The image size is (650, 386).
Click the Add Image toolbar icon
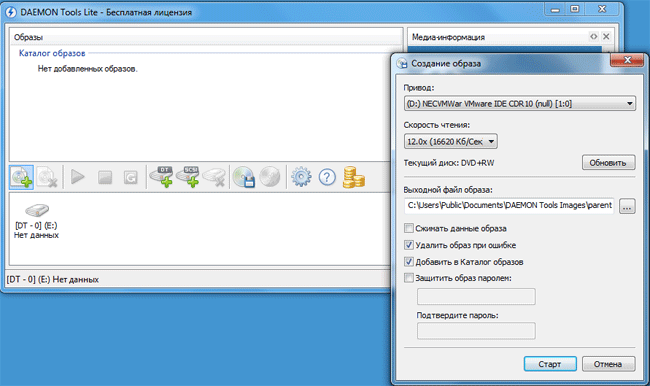(22, 177)
